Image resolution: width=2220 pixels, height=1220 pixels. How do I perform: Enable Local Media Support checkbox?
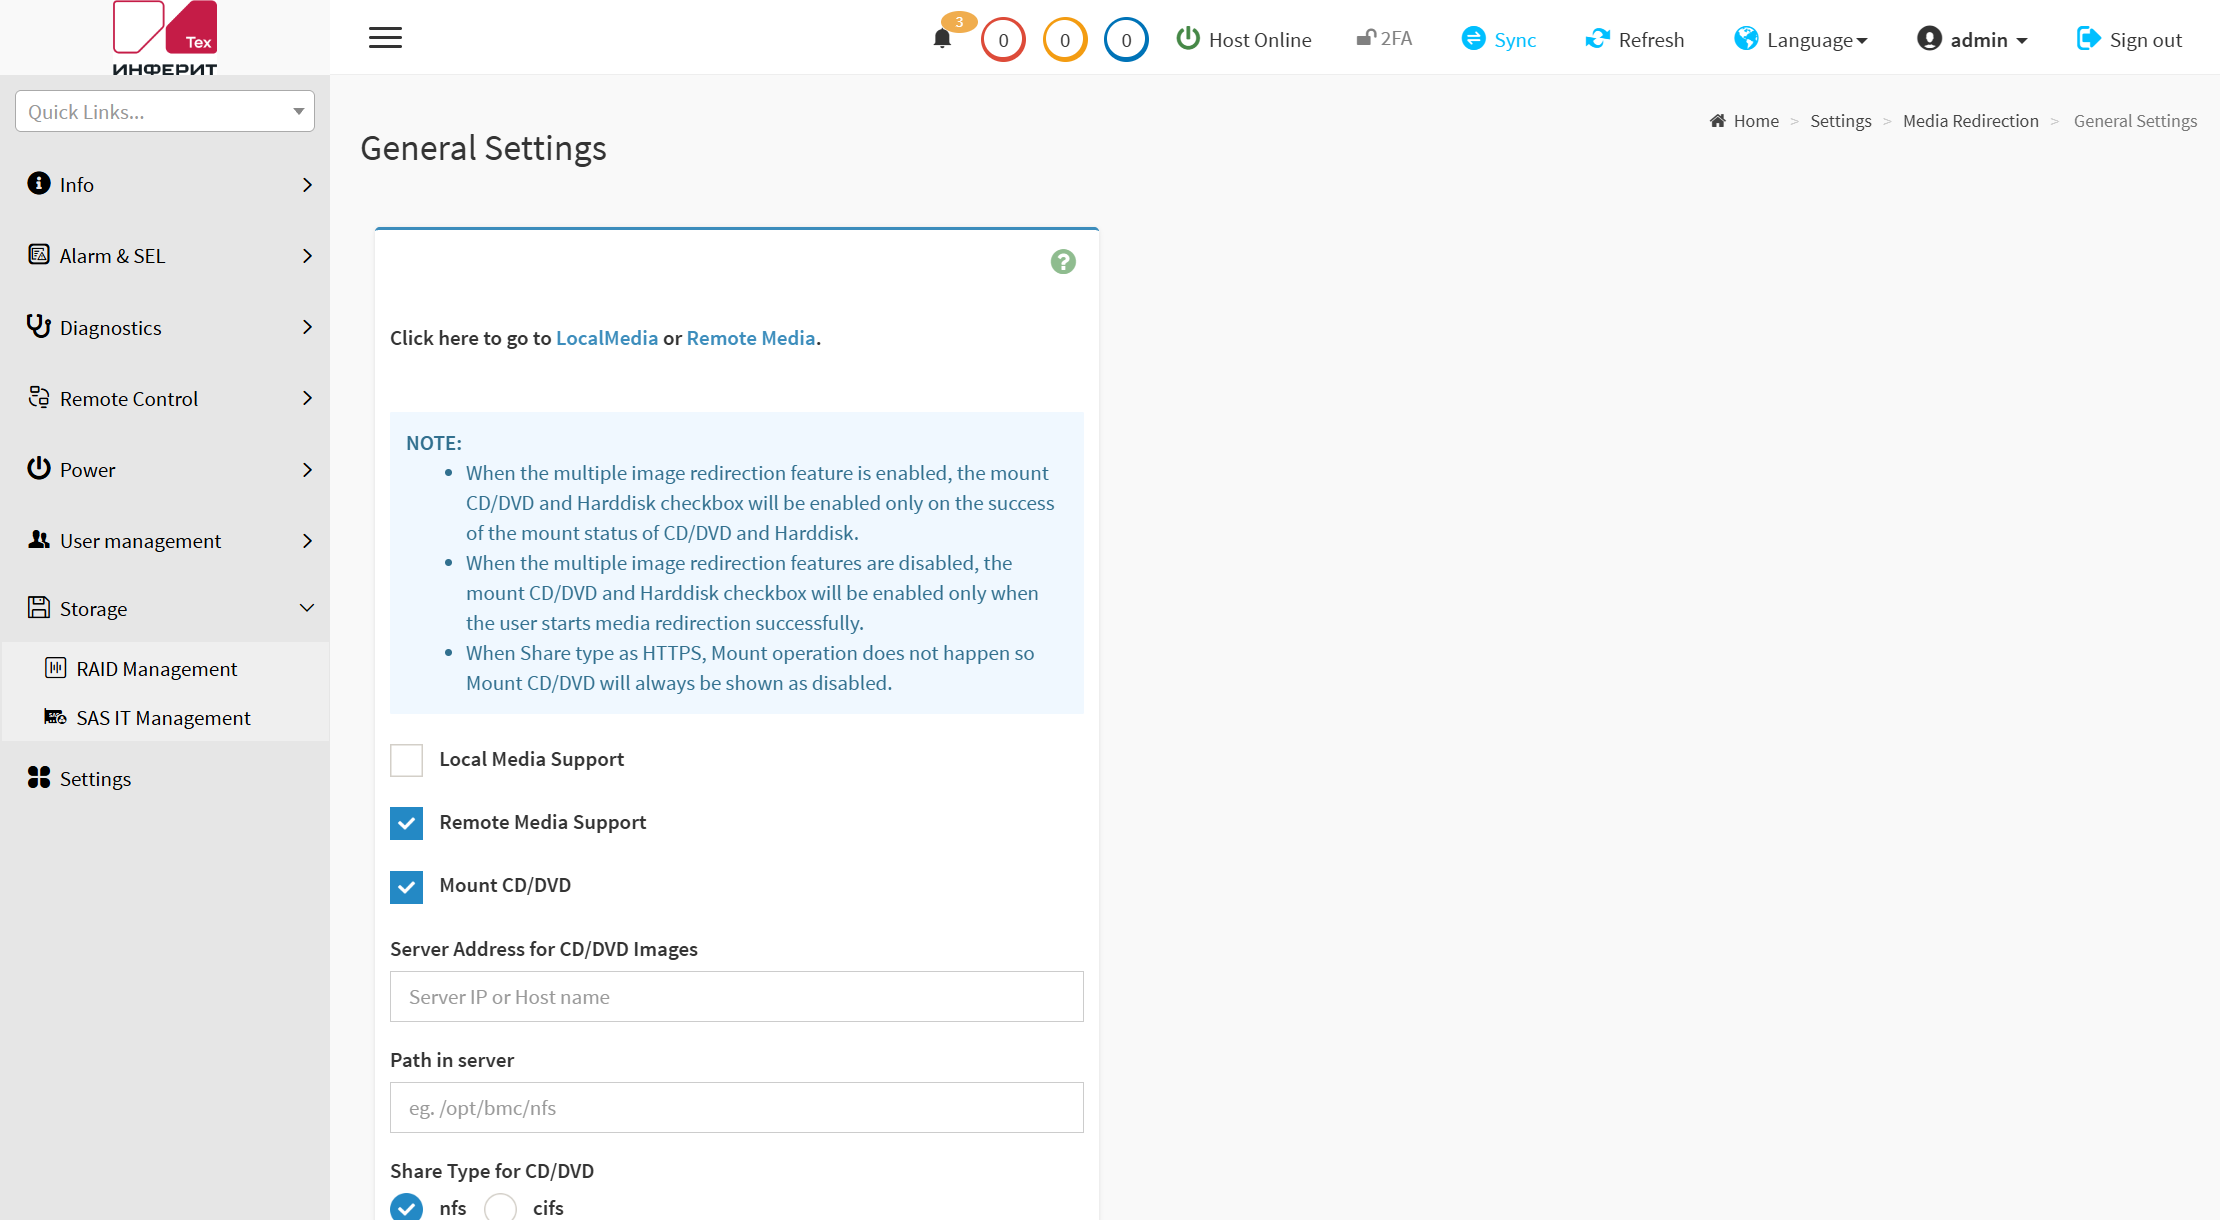[406, 760]
